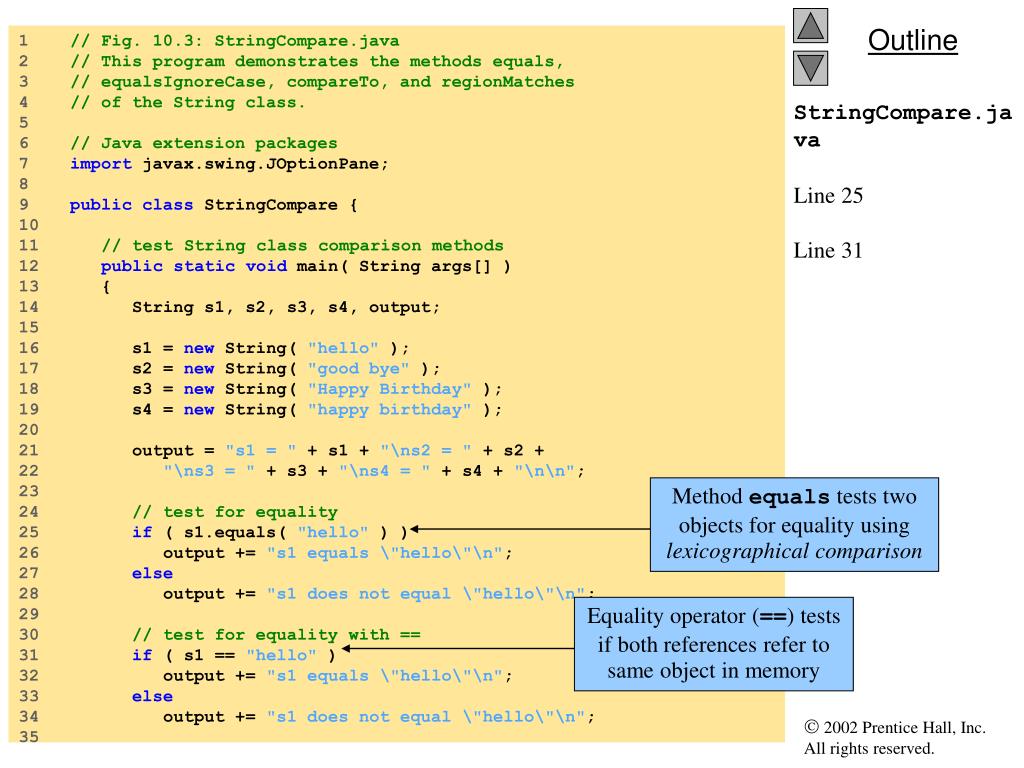This screenshot has height=768, width=1024.
Task: Click the 'Line 25' outline entry
Action: click(828, 196)
